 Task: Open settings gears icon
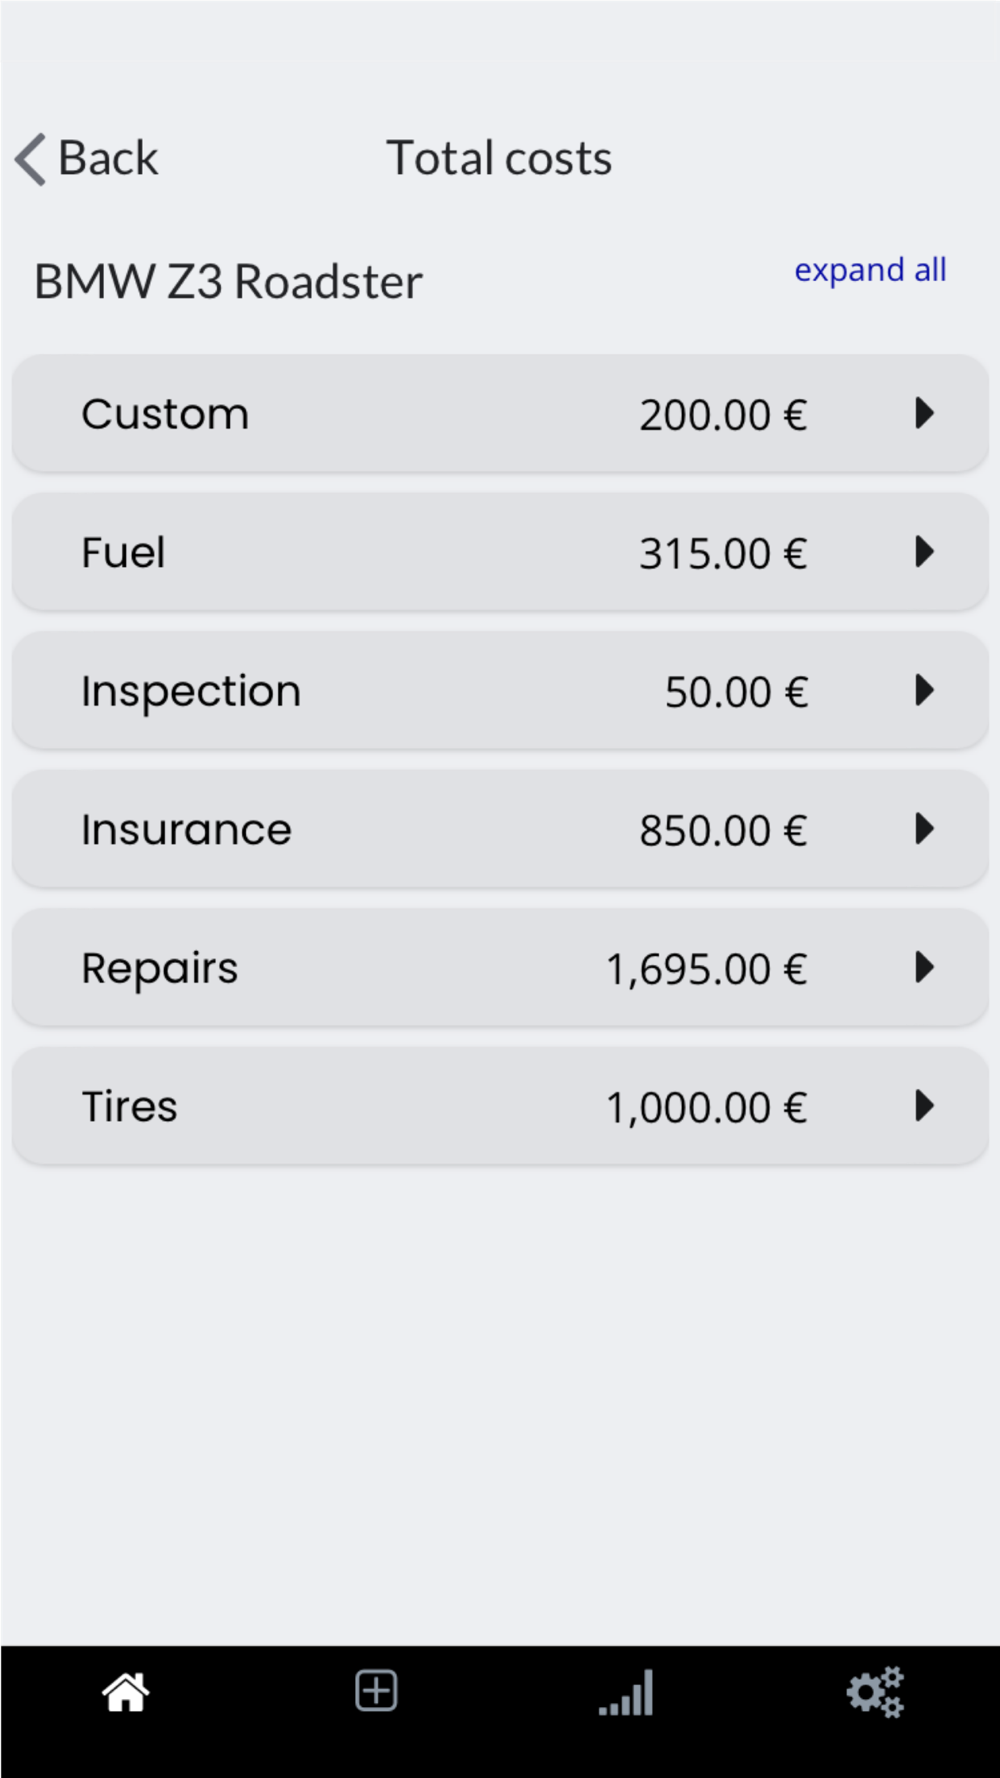click(875, 1692)
